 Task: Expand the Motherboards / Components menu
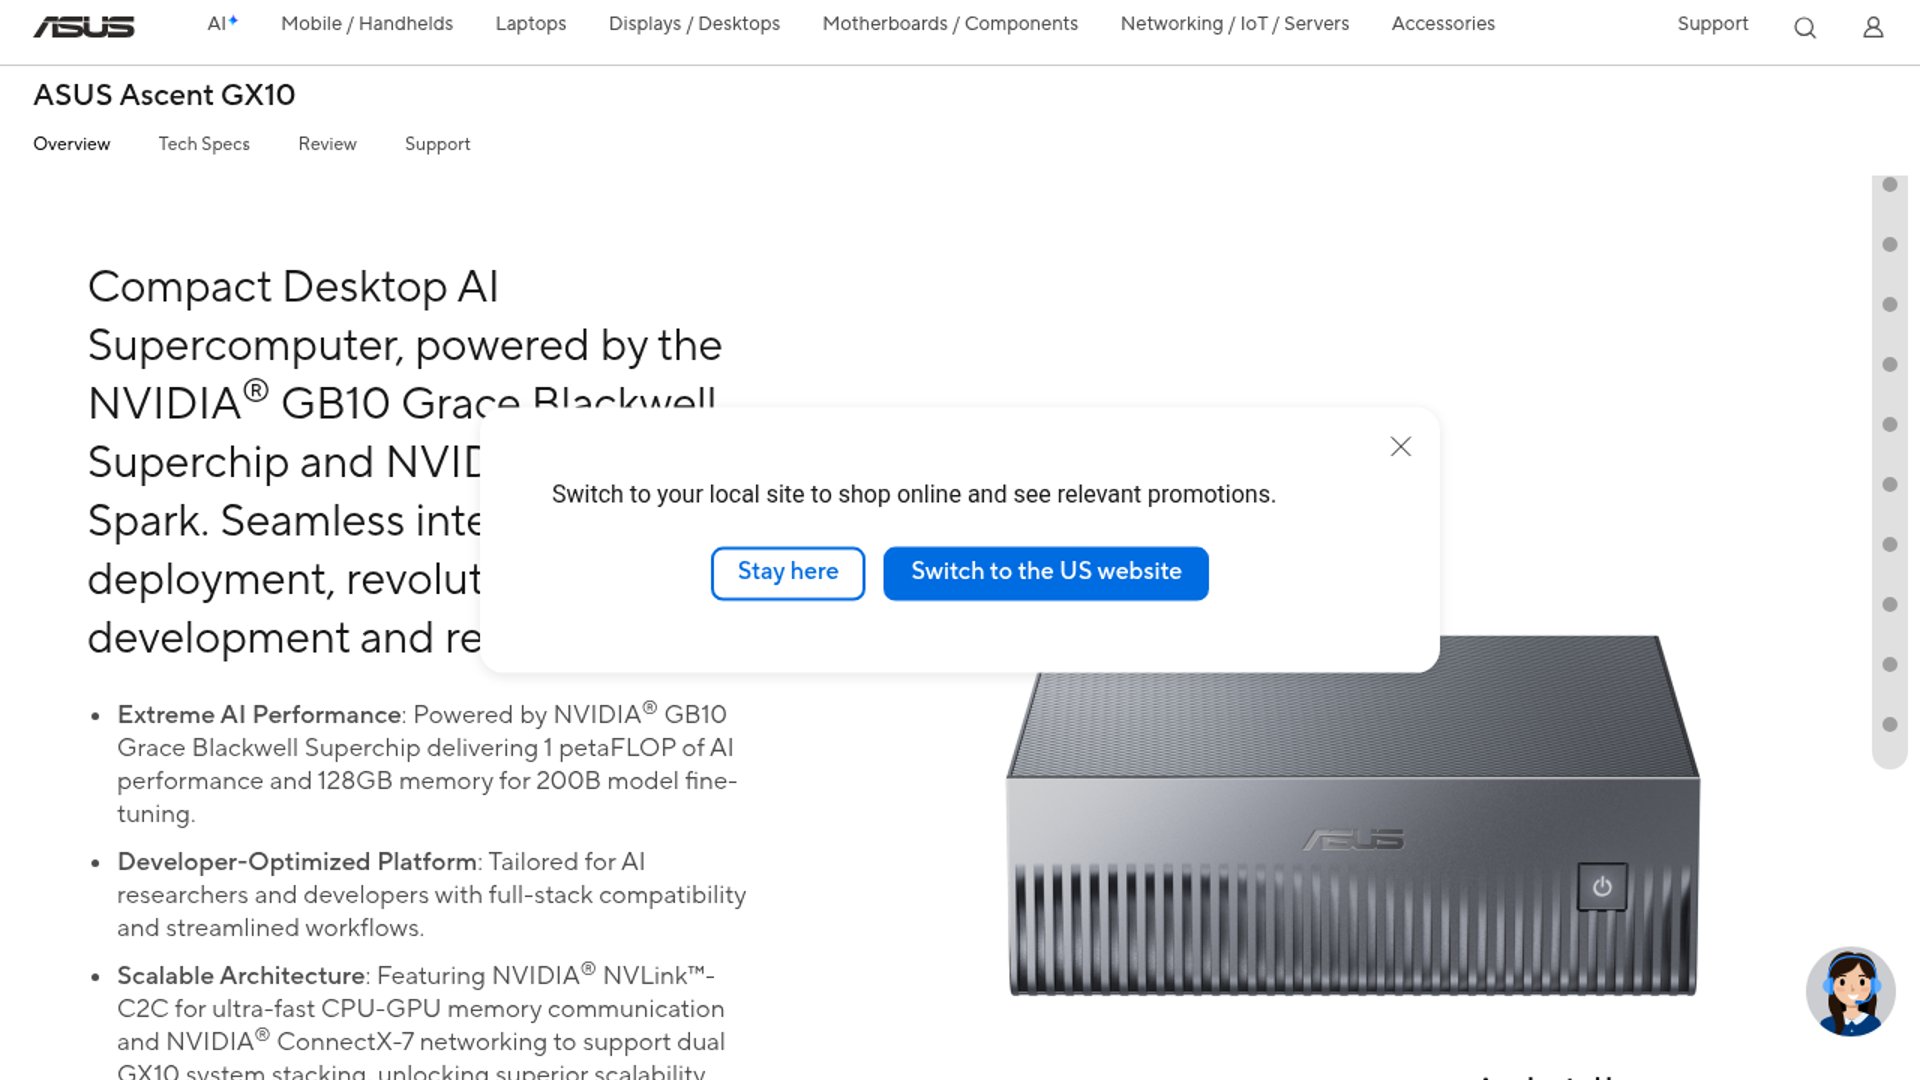950,24
